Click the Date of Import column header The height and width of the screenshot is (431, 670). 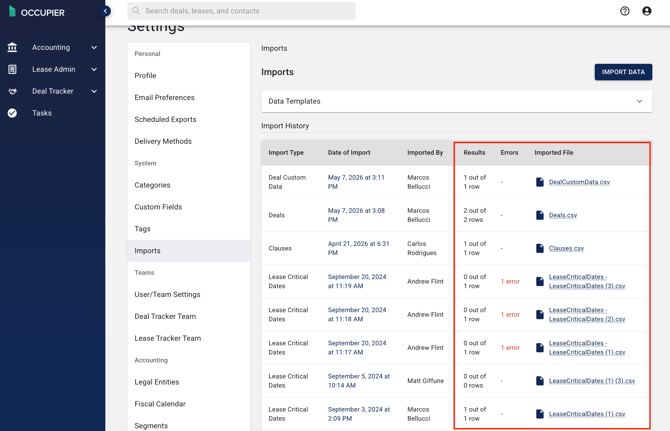pos(349,152)
